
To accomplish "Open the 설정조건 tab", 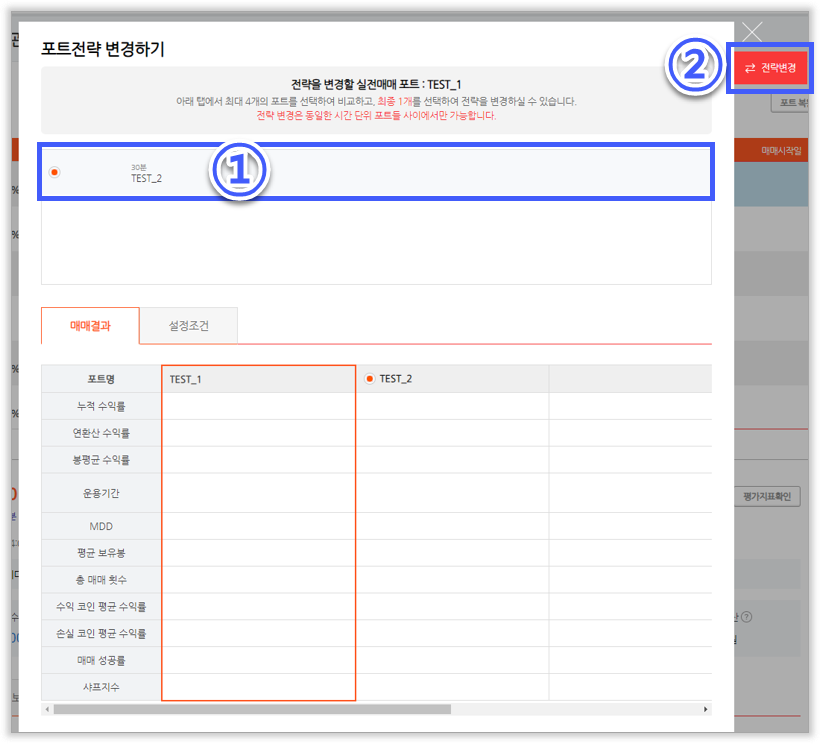I will 188,325.
